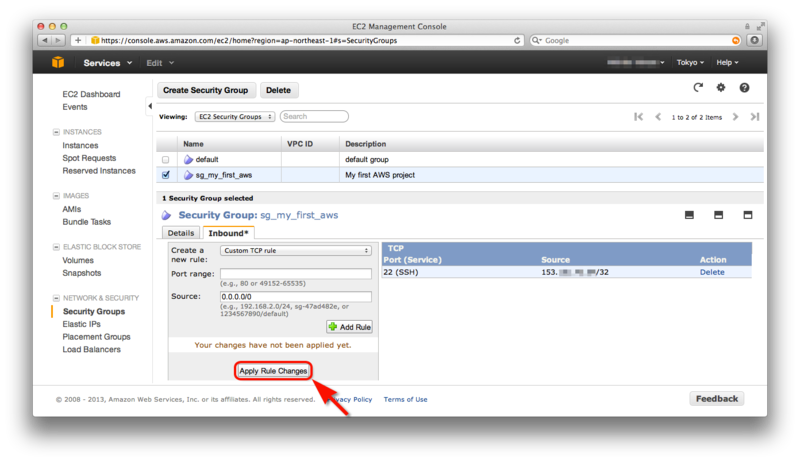Minimize the details pane layout icon
Image resolution: width=800 pixels, height=462 pixels.
pyautogui.click(x=689, y=215)
